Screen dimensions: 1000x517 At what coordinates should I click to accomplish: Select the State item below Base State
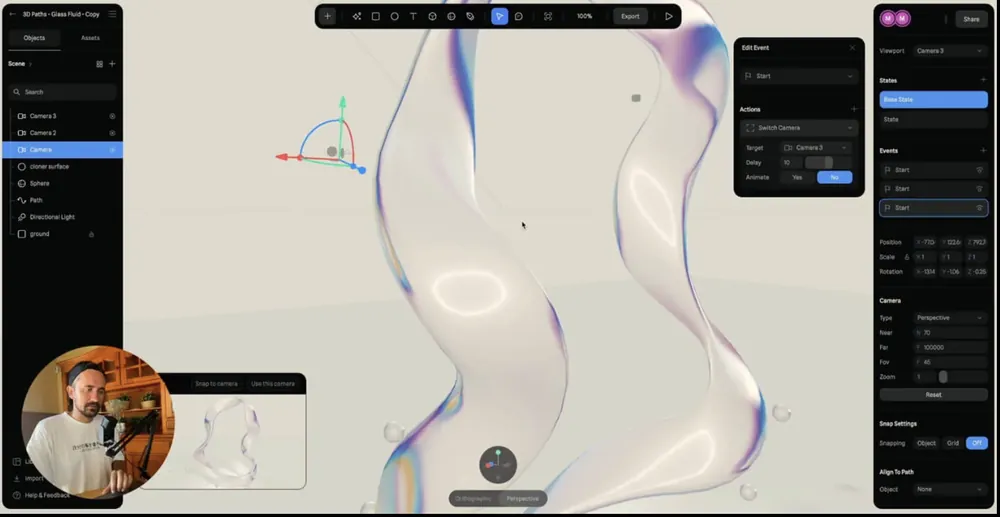pyautogui.click(x=933, y=119)
